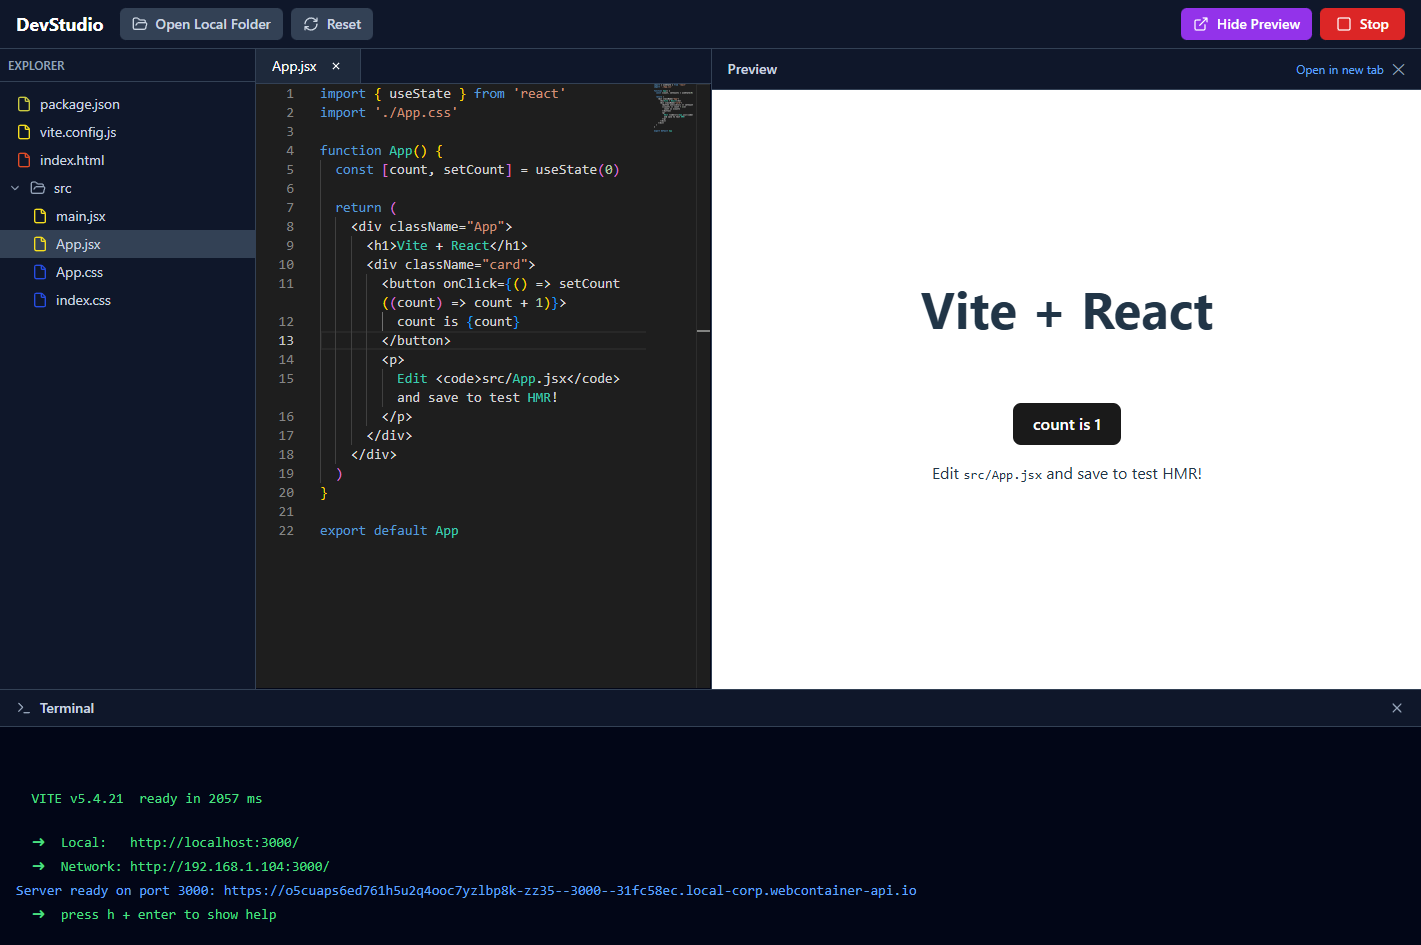Select index.css in the file tree
The image size is (1421, 945).
coord(83,300)
